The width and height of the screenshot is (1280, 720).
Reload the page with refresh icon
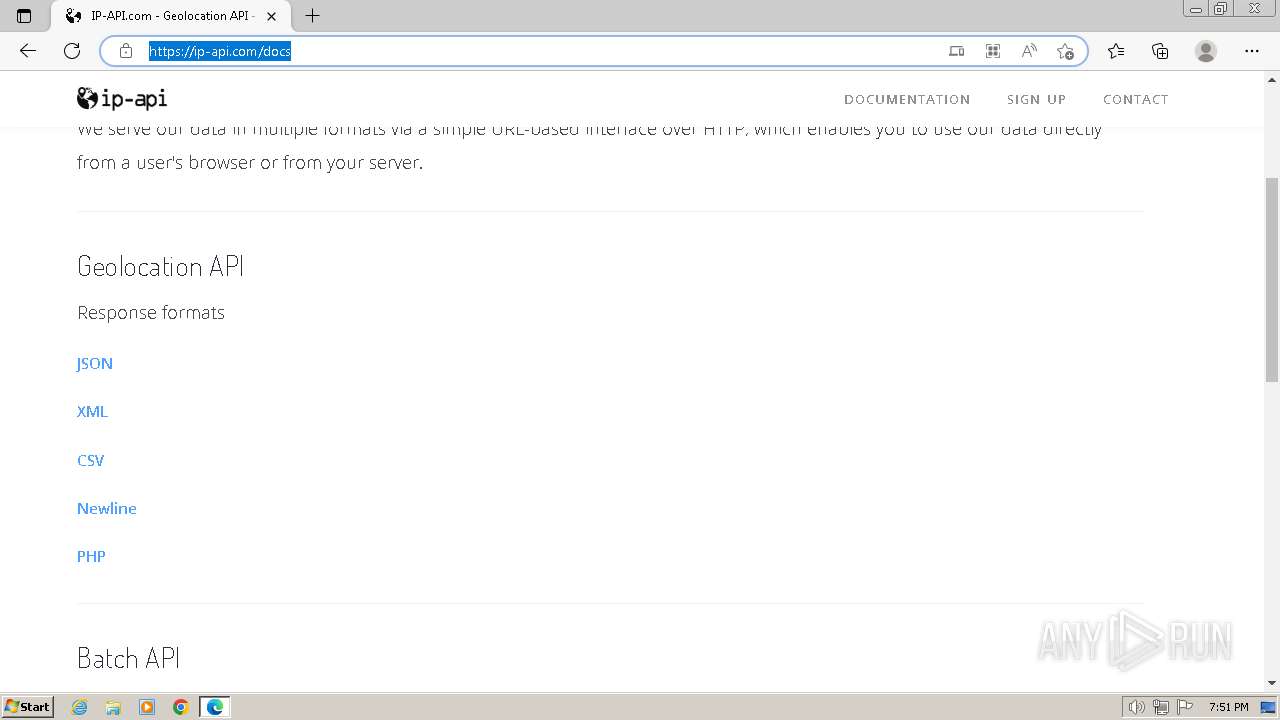[x=72, y=51]
